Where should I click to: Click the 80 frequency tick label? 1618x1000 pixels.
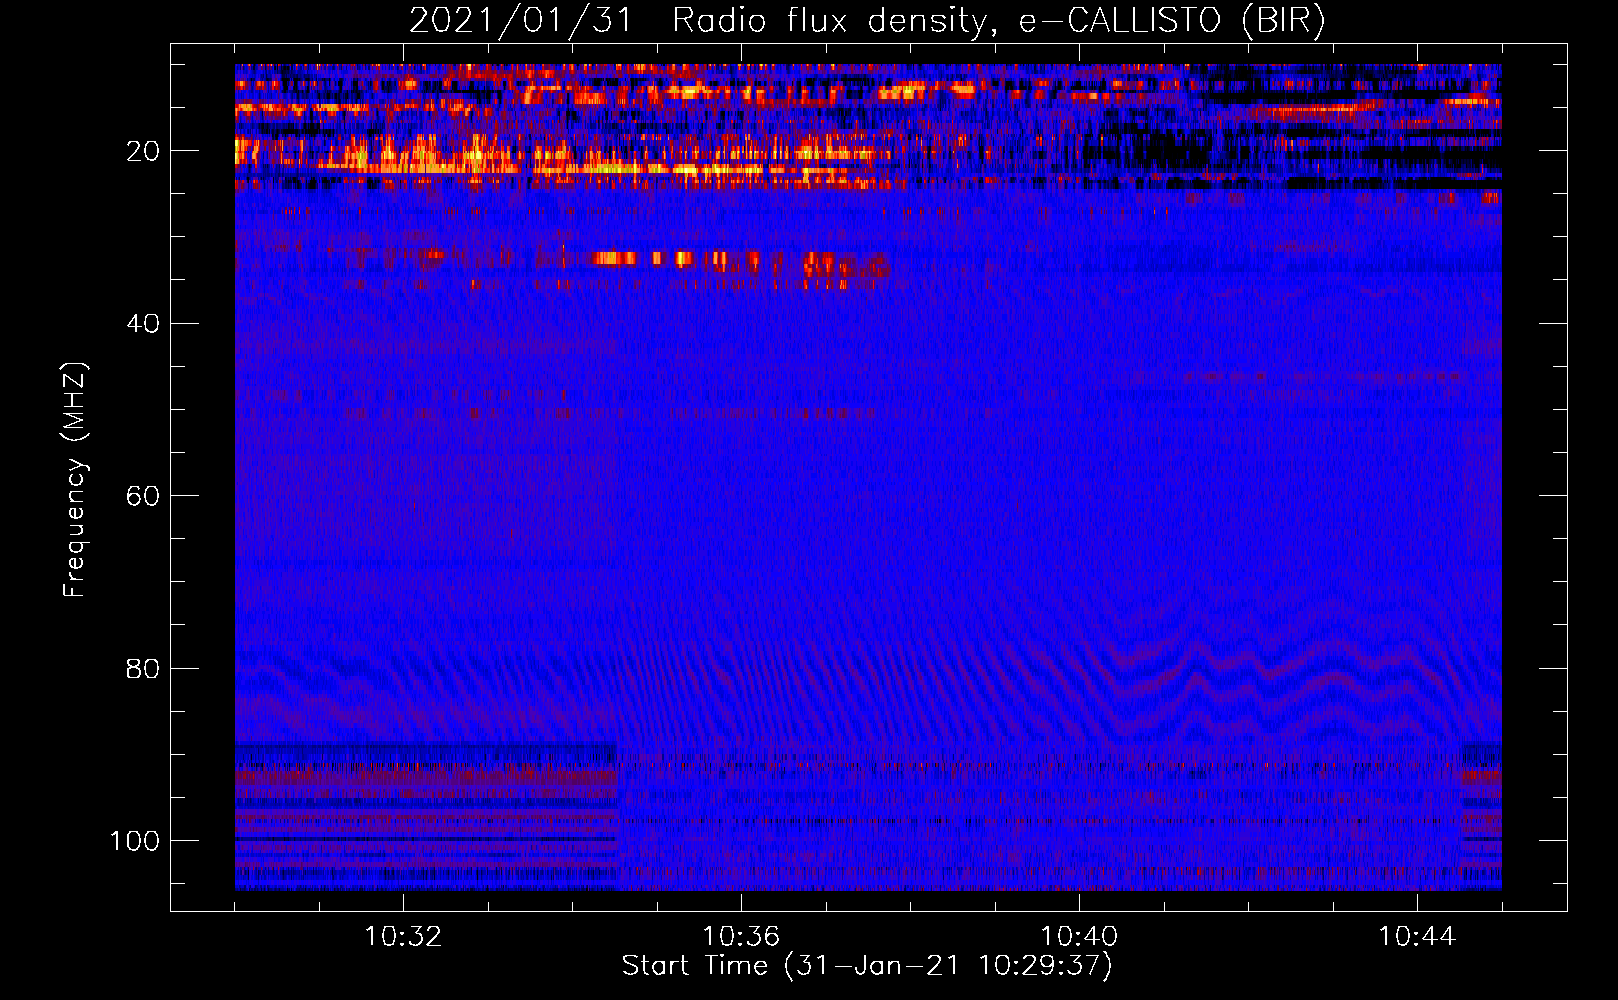[143, 669]
